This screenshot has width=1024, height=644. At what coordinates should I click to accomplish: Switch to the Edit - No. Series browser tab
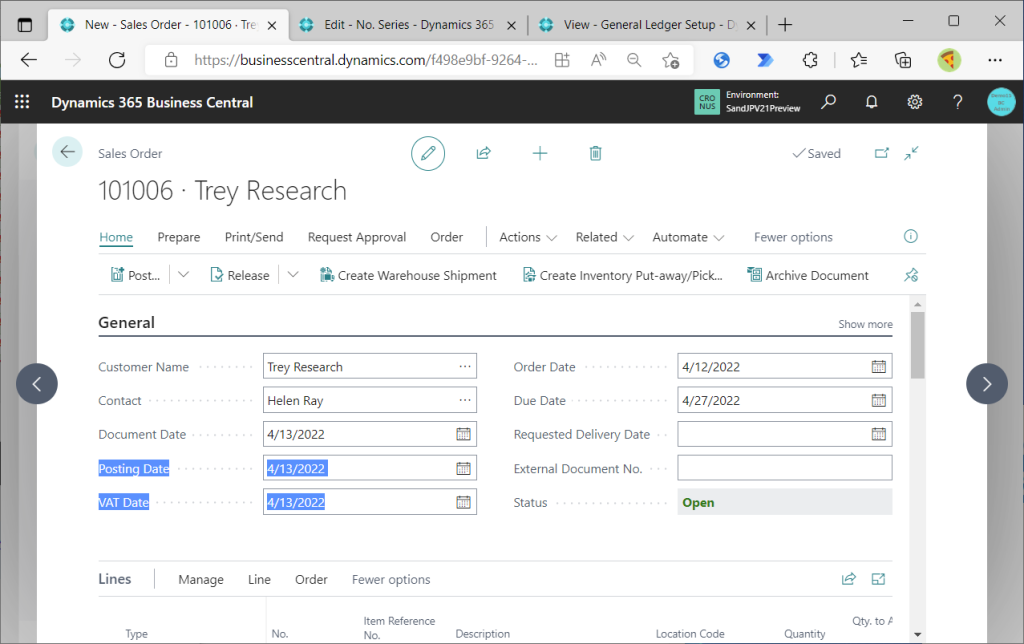coord(408,25)
